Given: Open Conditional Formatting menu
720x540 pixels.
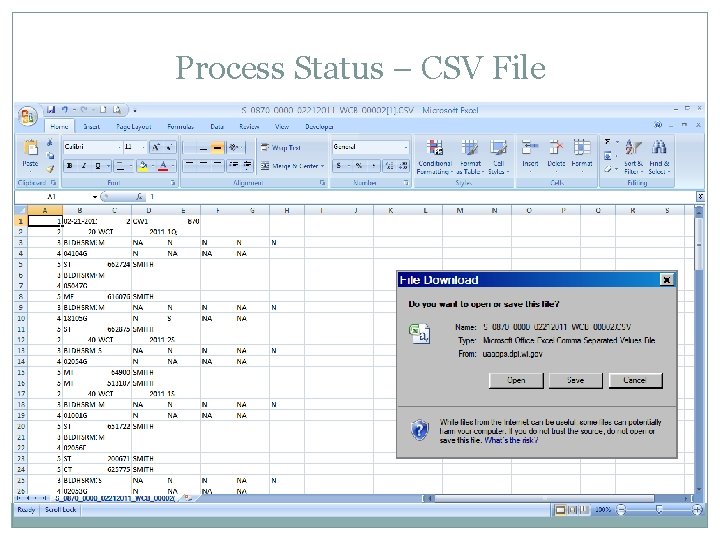Looking at the screenshot, I should tap(435, 157).
